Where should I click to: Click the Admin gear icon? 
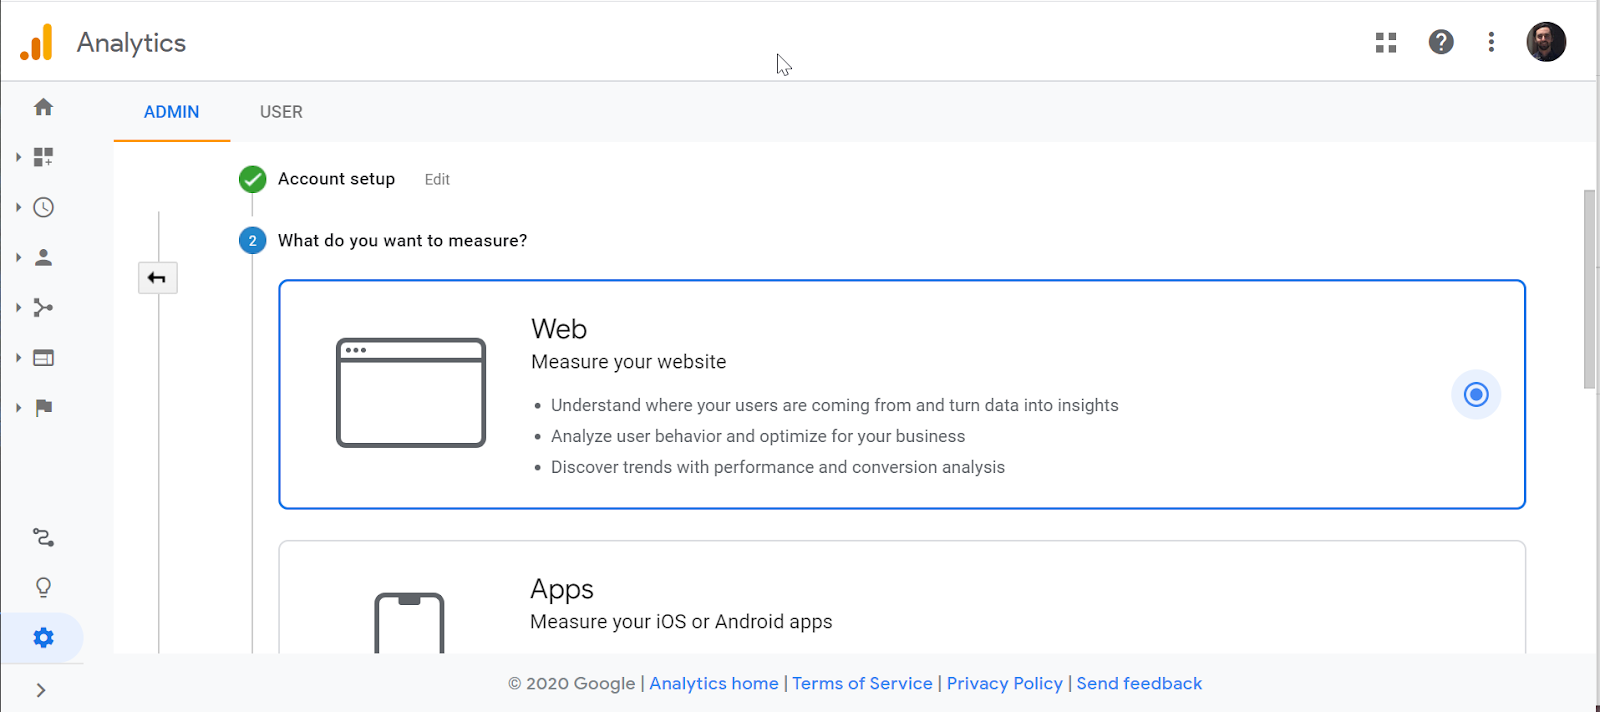coord(43,637)
